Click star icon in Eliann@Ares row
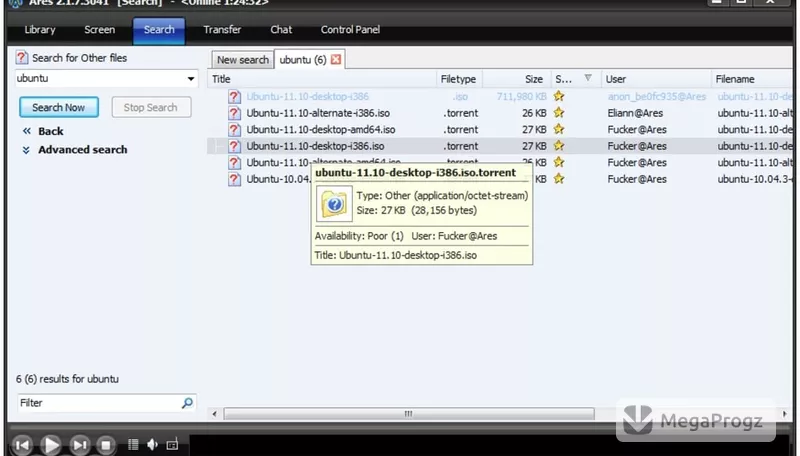The image size is (800, 456). 559,112
